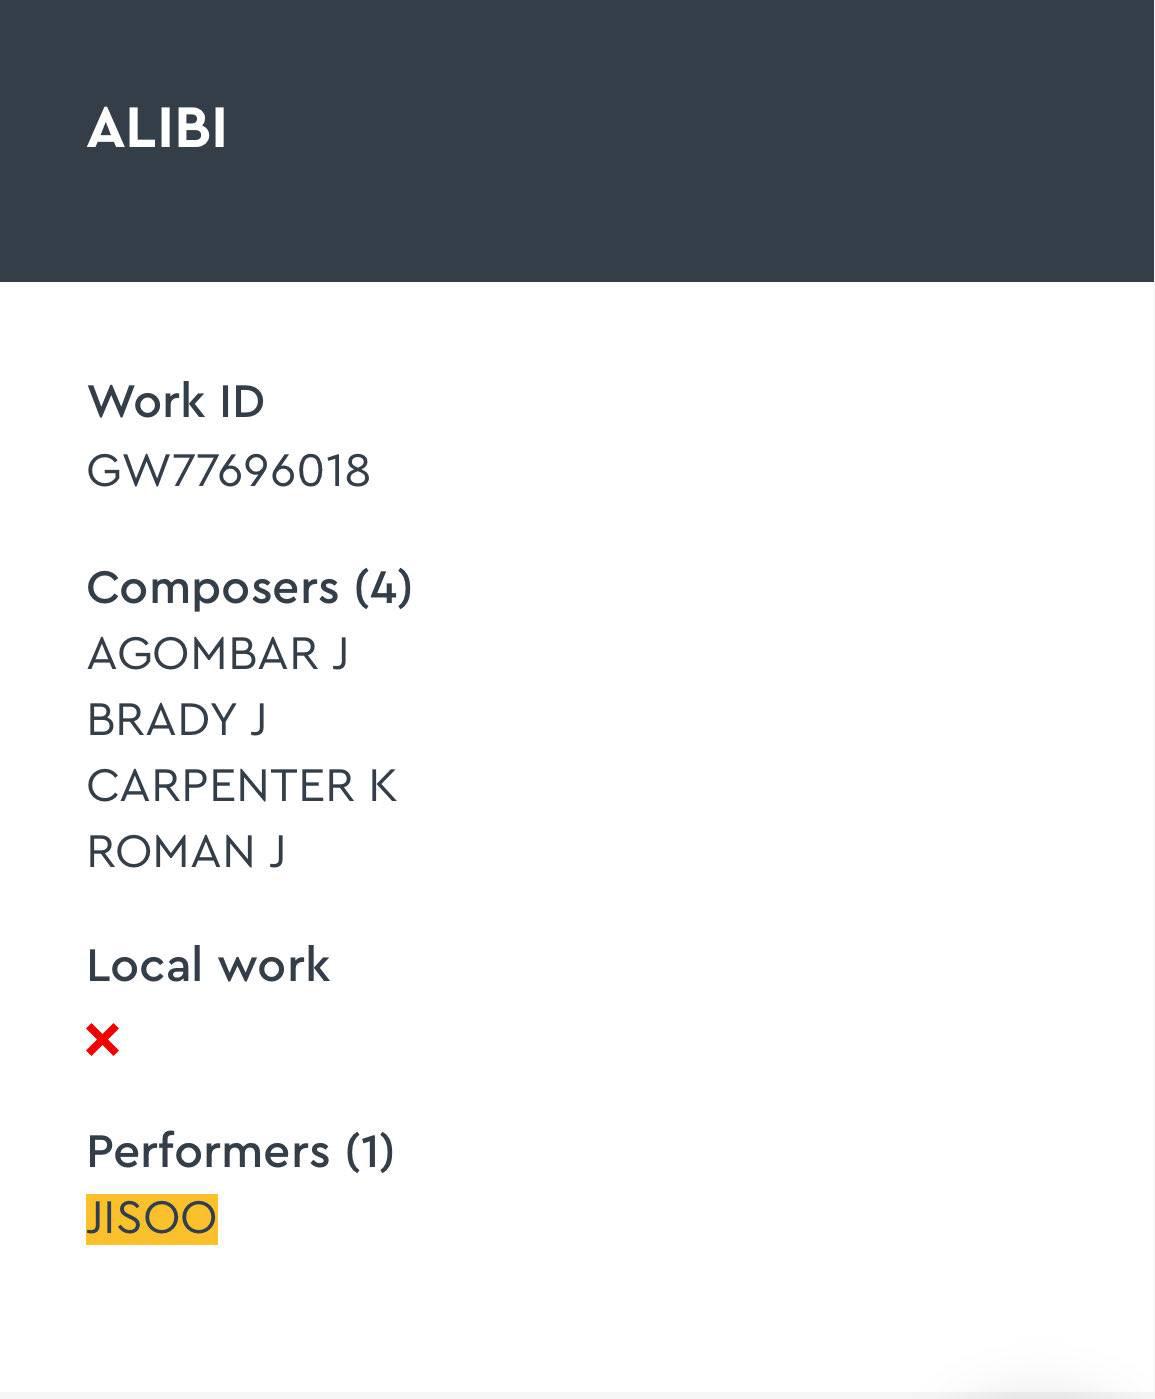Click the dark header banner background

[700, 140]
